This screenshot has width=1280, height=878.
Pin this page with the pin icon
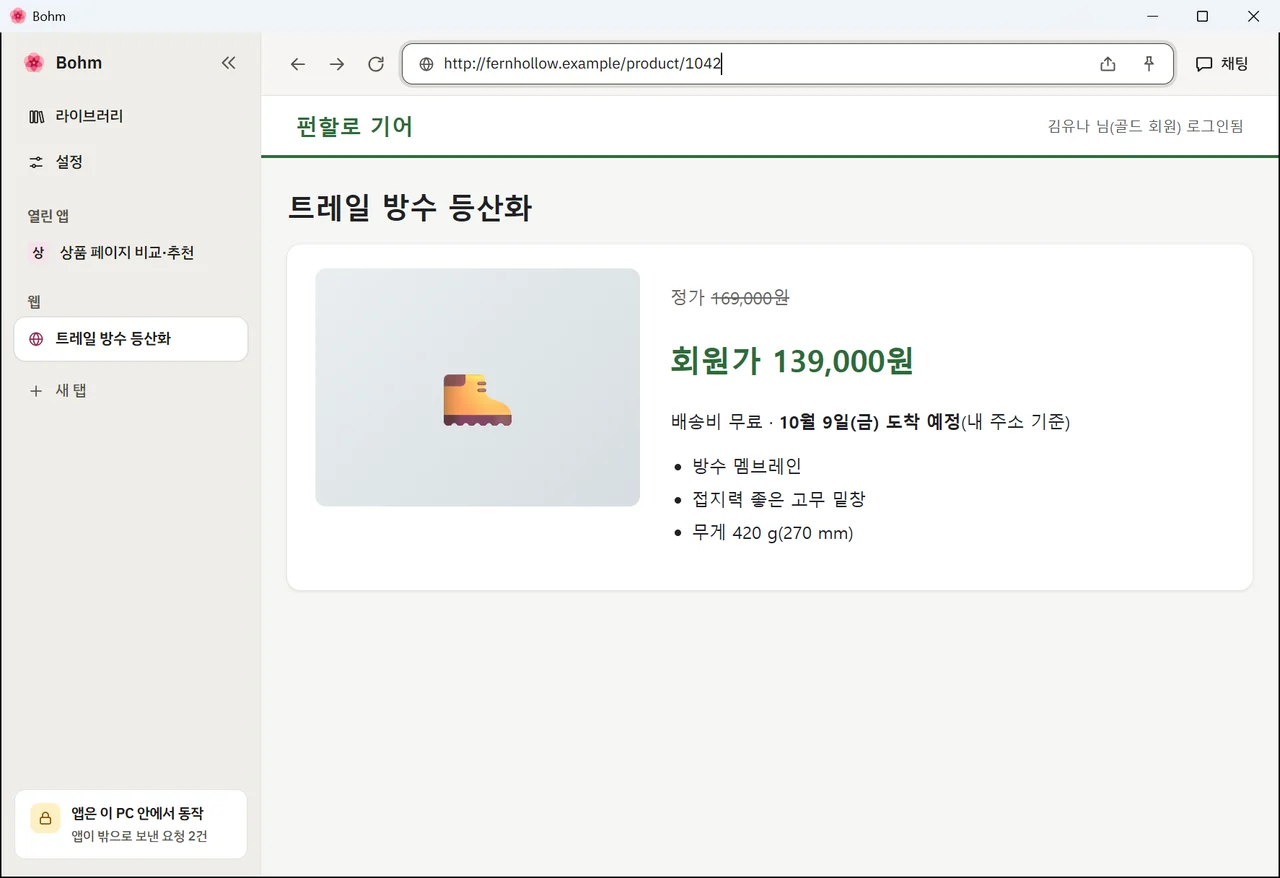click(1149, 64)
